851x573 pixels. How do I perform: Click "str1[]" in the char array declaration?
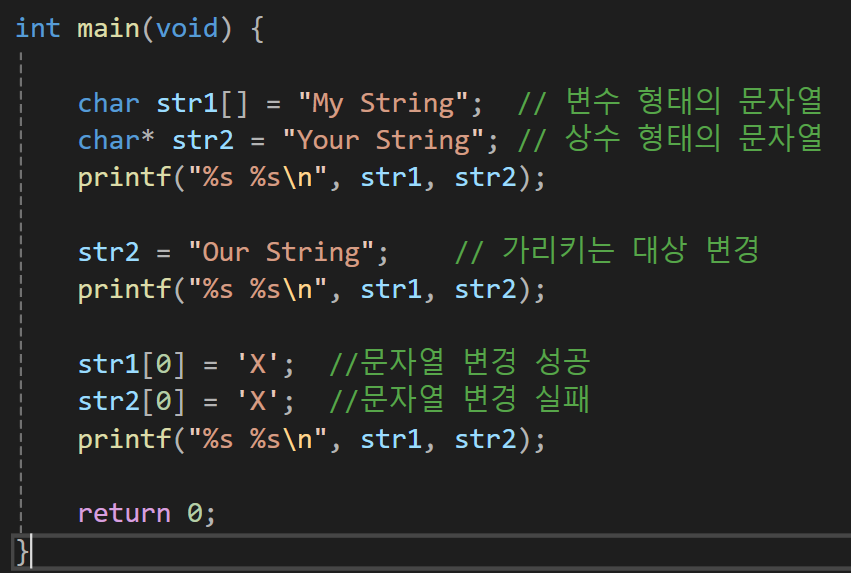tap(202, 103)
